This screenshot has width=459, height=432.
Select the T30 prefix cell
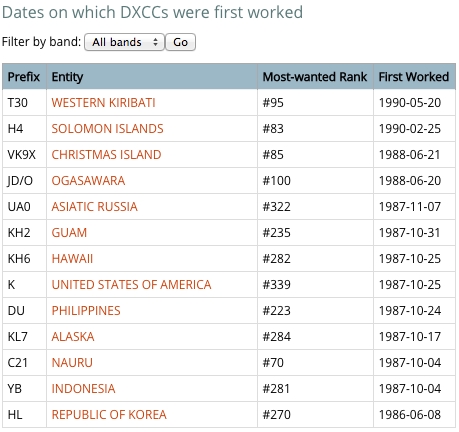(x=24, y=103)
